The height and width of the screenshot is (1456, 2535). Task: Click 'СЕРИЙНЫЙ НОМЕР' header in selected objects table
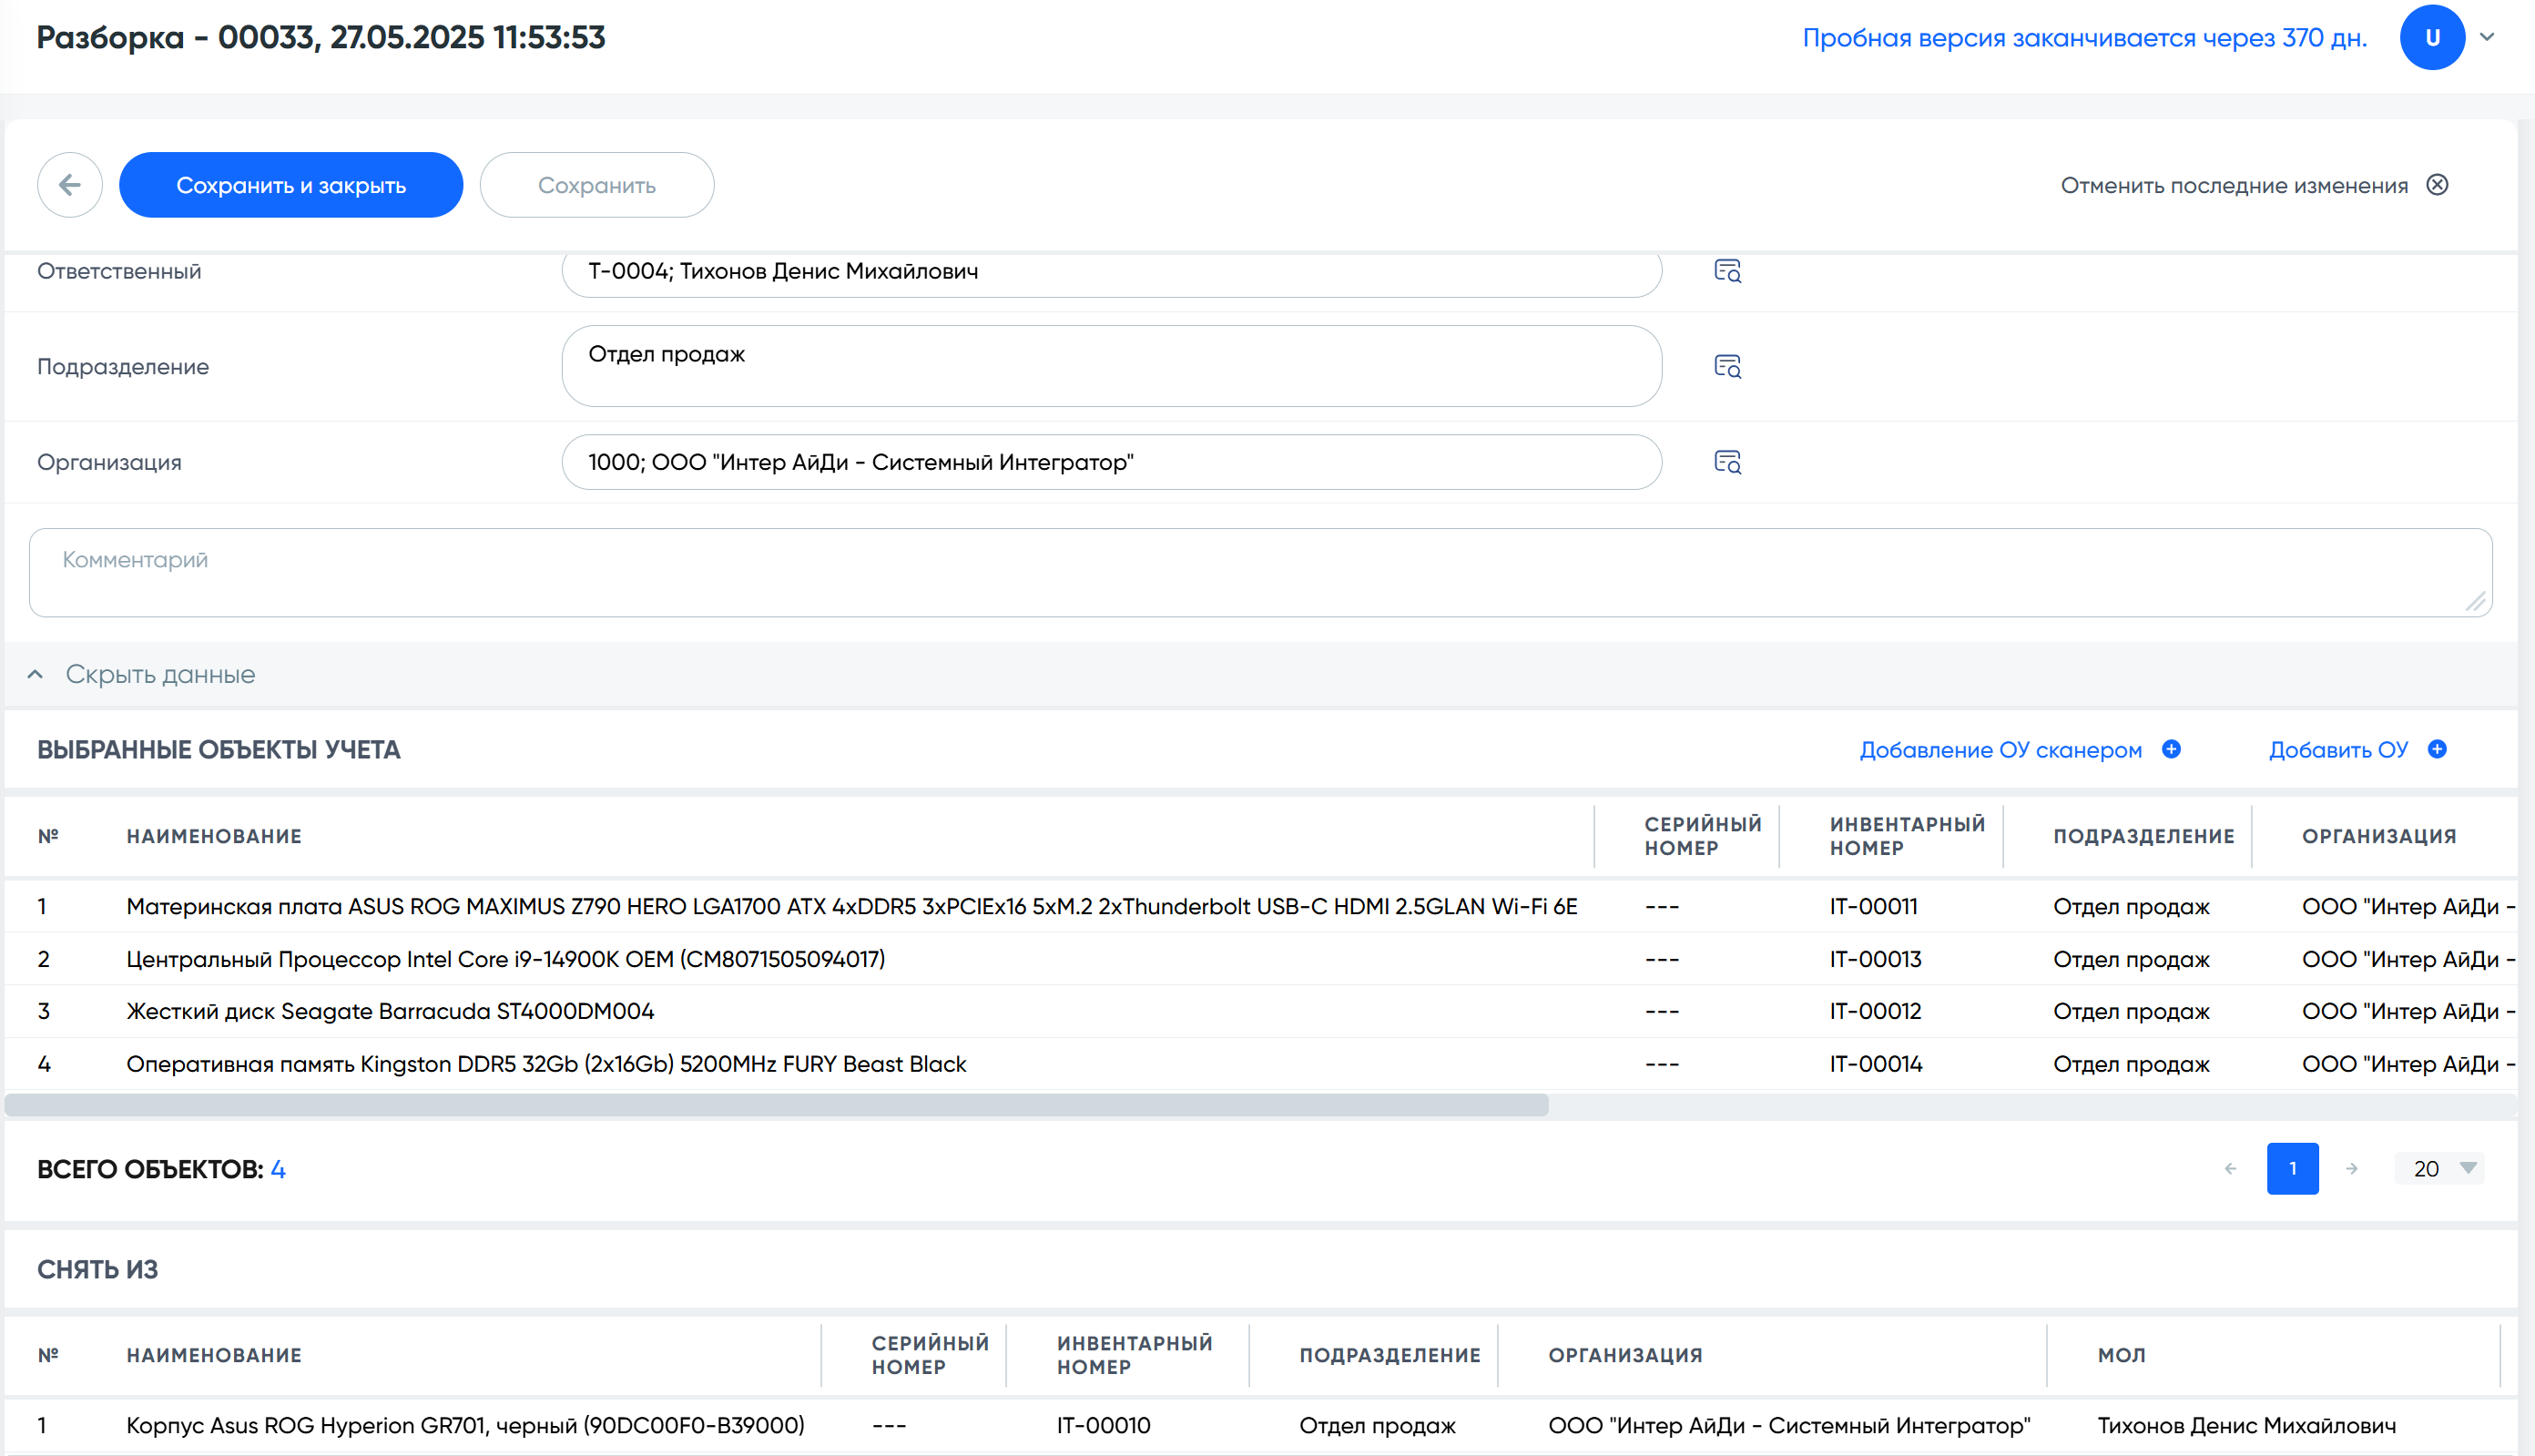[1703, 836]
